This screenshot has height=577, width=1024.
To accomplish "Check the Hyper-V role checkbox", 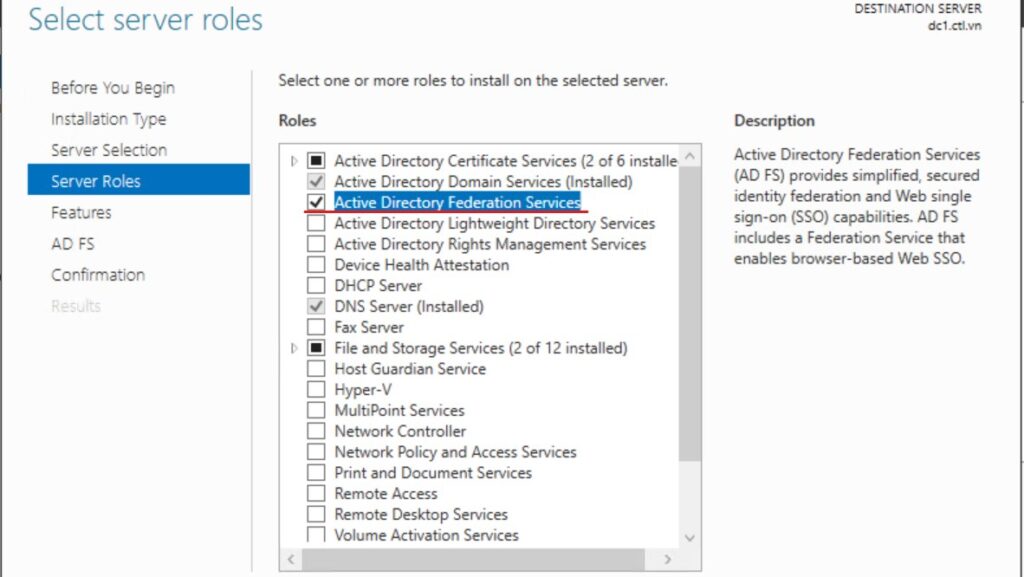I will [x=316, y=390].
